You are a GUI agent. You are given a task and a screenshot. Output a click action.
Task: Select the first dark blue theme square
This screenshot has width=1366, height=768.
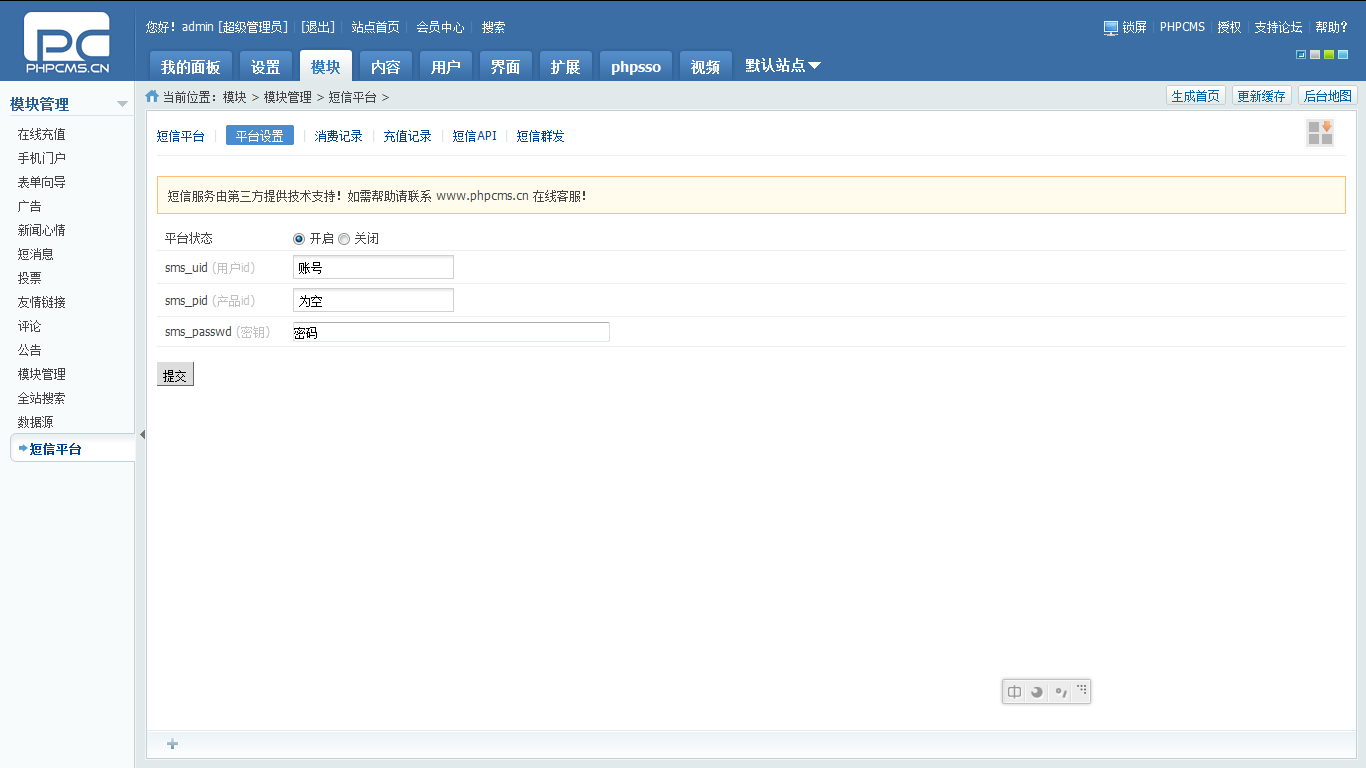(1301, 55)
